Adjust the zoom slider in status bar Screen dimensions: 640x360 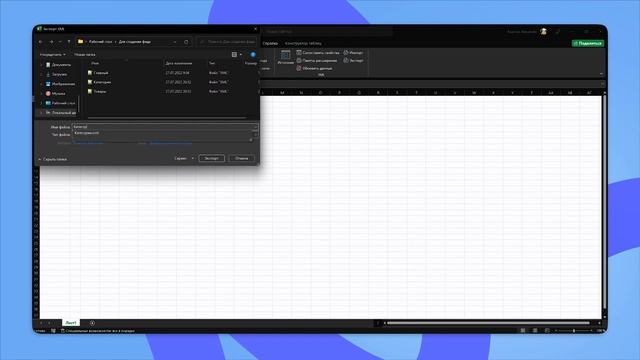coord(573,331)
